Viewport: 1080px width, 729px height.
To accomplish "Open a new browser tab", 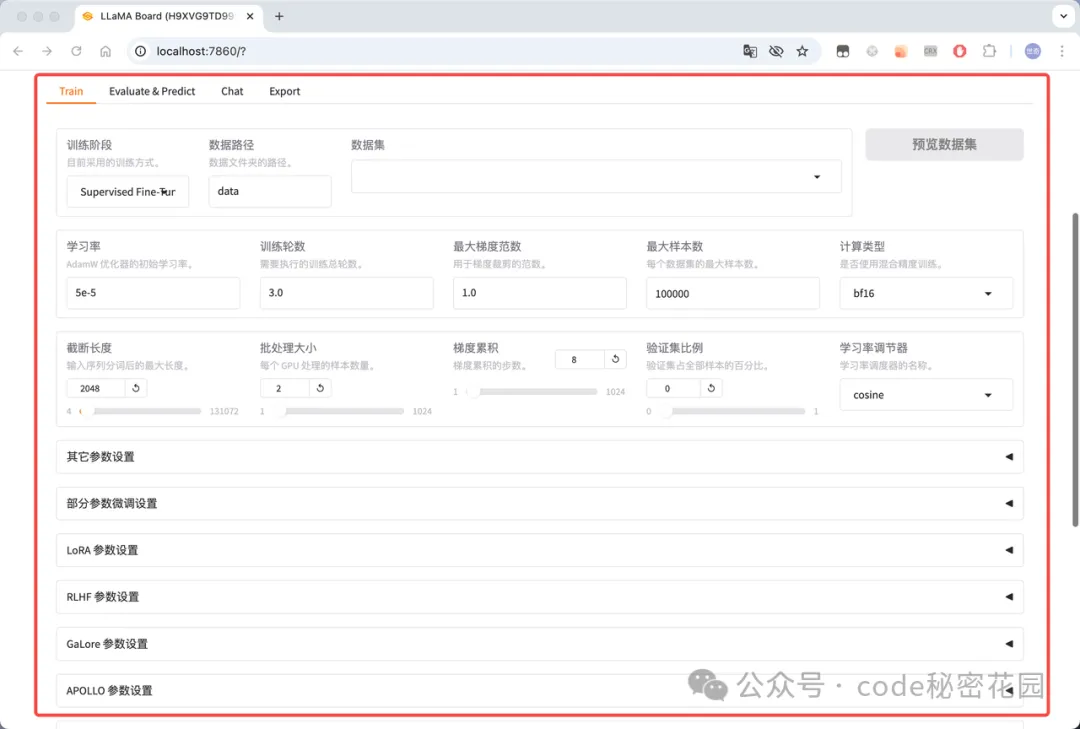I will (279, 17).
